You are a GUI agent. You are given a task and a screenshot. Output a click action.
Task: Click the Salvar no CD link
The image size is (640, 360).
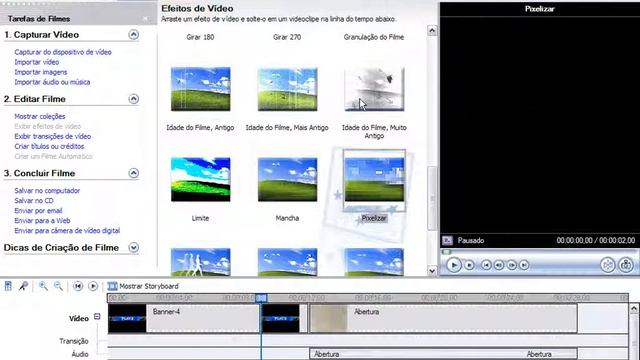[x=34, y=200]
